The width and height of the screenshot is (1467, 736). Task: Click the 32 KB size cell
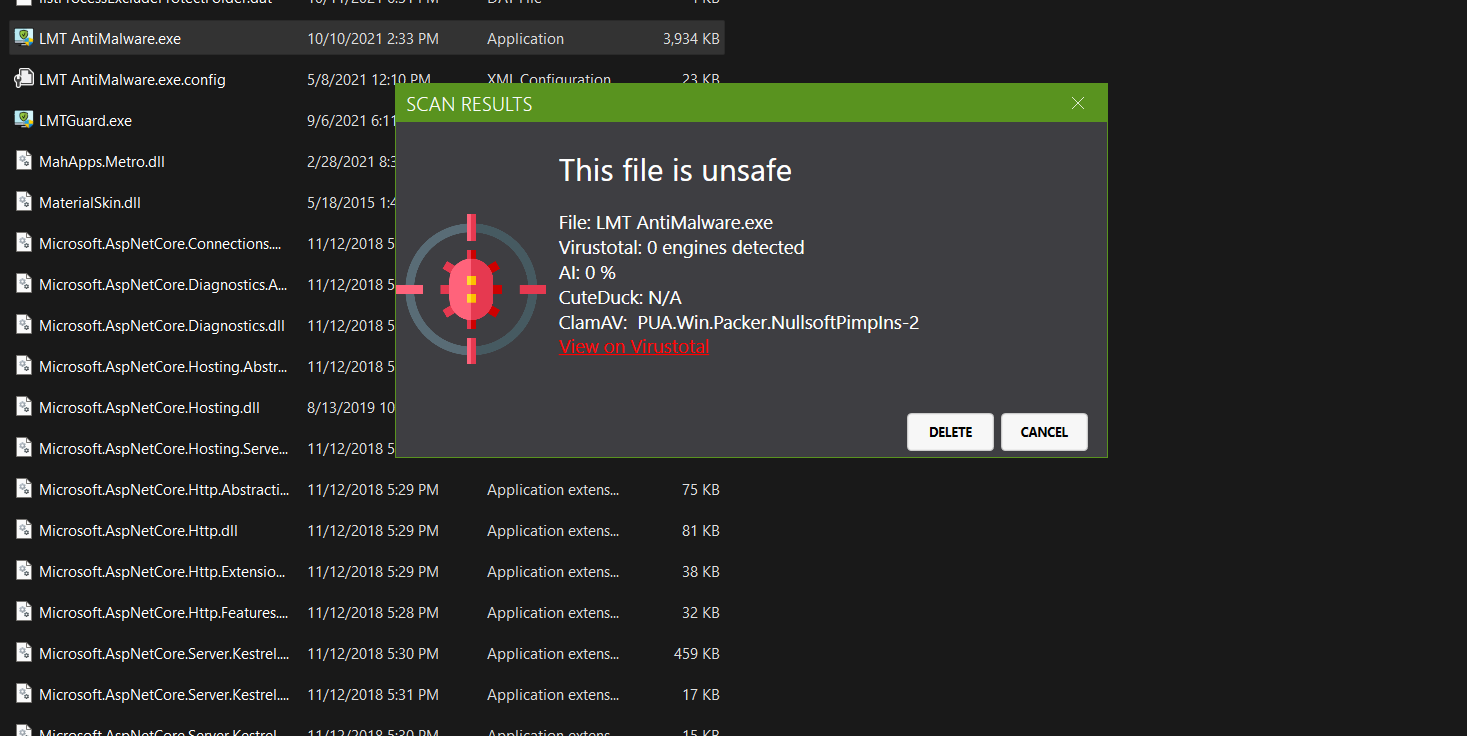point(701,613)
